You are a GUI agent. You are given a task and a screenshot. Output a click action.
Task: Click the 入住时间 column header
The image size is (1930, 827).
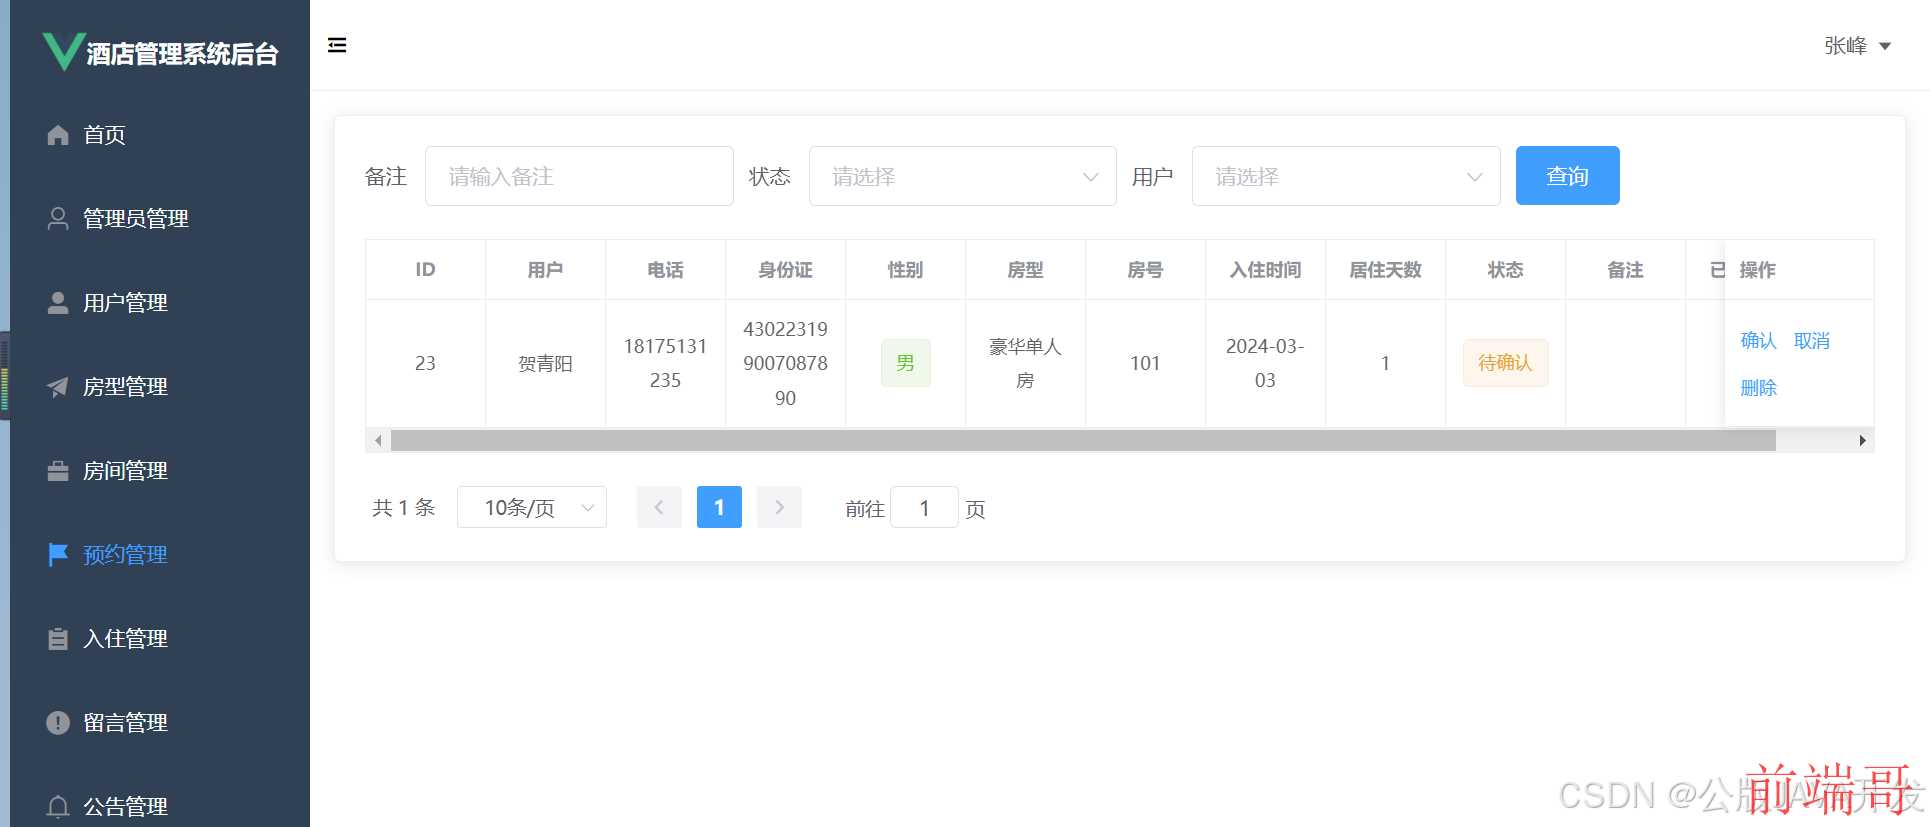(x=1265, y=270)
